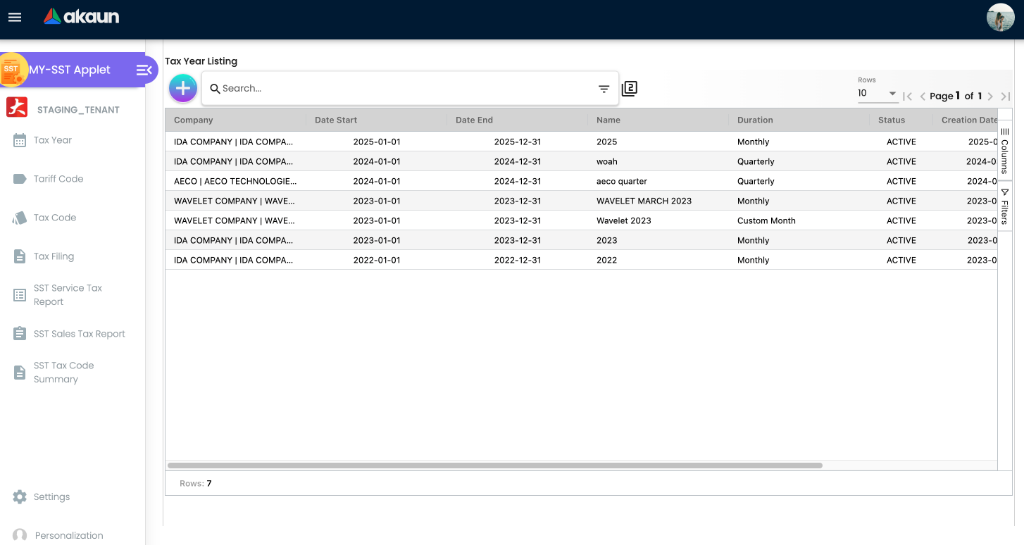Screen dimensions: 1024x545
Task: Click the STAGING_TENANT logo icon
Action: 17,107
